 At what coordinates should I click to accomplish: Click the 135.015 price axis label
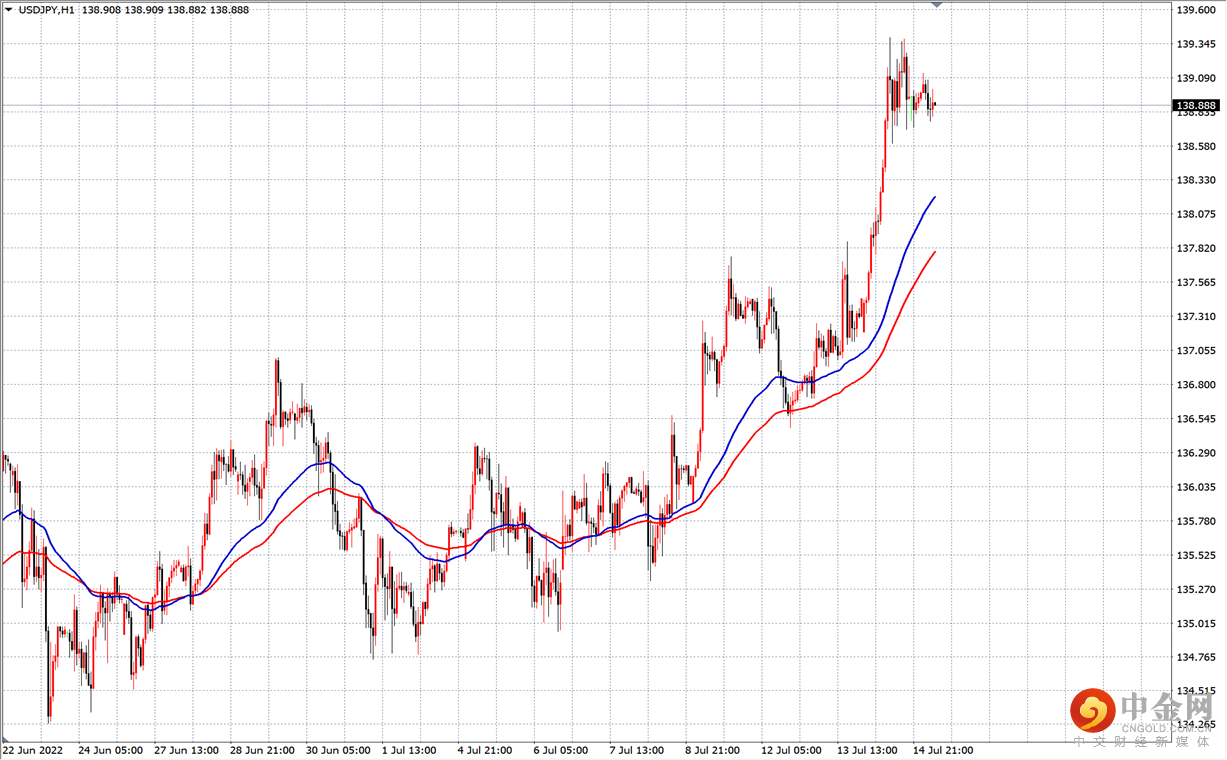(1196, 623)
